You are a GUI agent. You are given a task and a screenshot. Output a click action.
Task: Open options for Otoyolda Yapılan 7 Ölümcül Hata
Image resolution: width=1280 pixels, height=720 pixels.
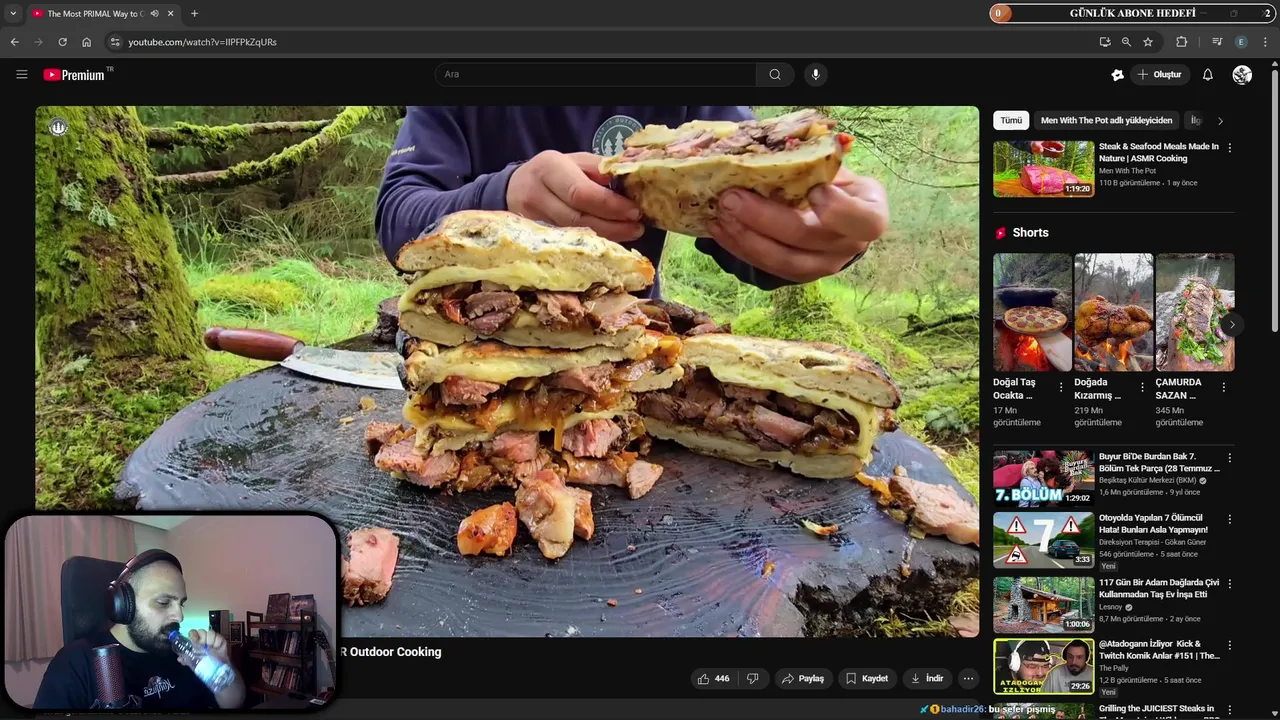tap(1229, 519)
